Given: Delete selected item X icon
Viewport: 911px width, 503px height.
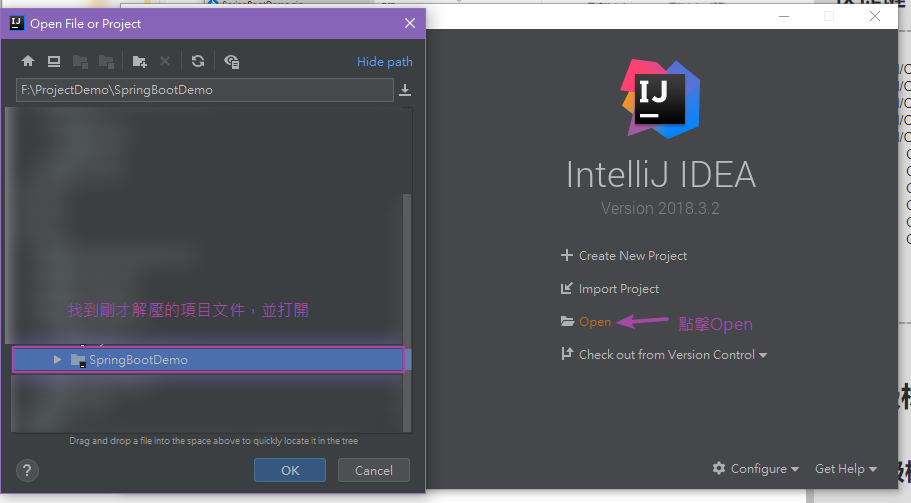Looking at the screenshot, I should click(x=165, y=61).
